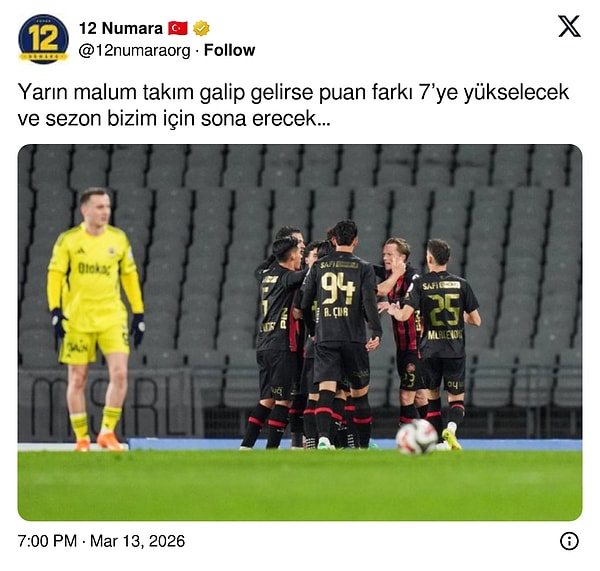
Task: Open the tweet info circle icon
Action: pos(569,541)
